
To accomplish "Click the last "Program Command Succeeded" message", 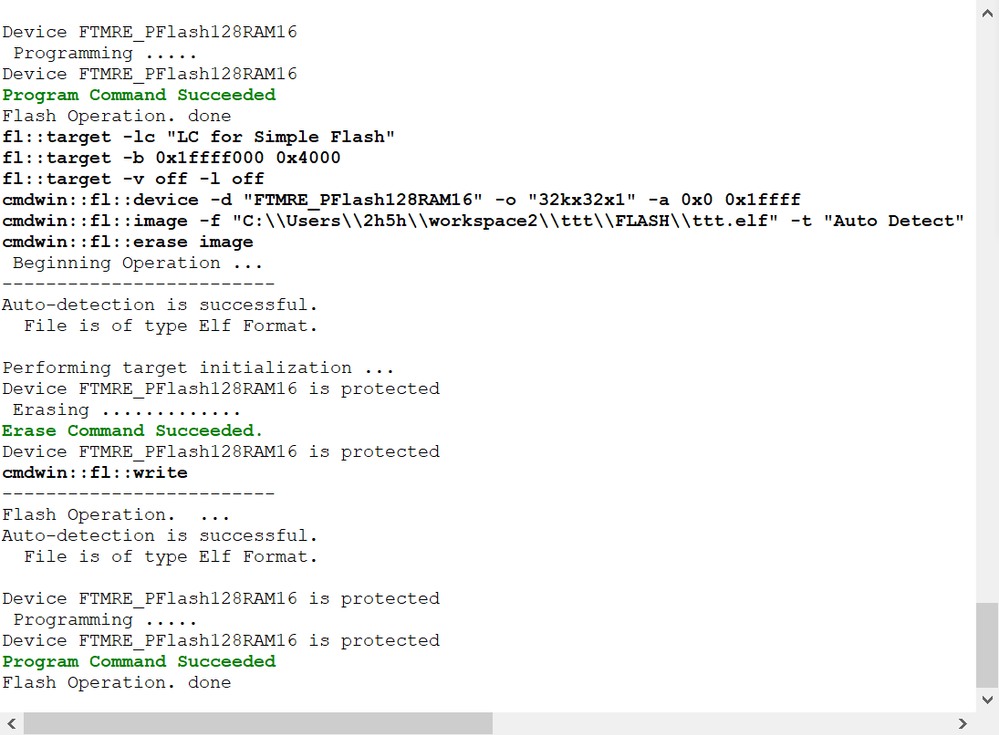I will (x=139, y=662).
